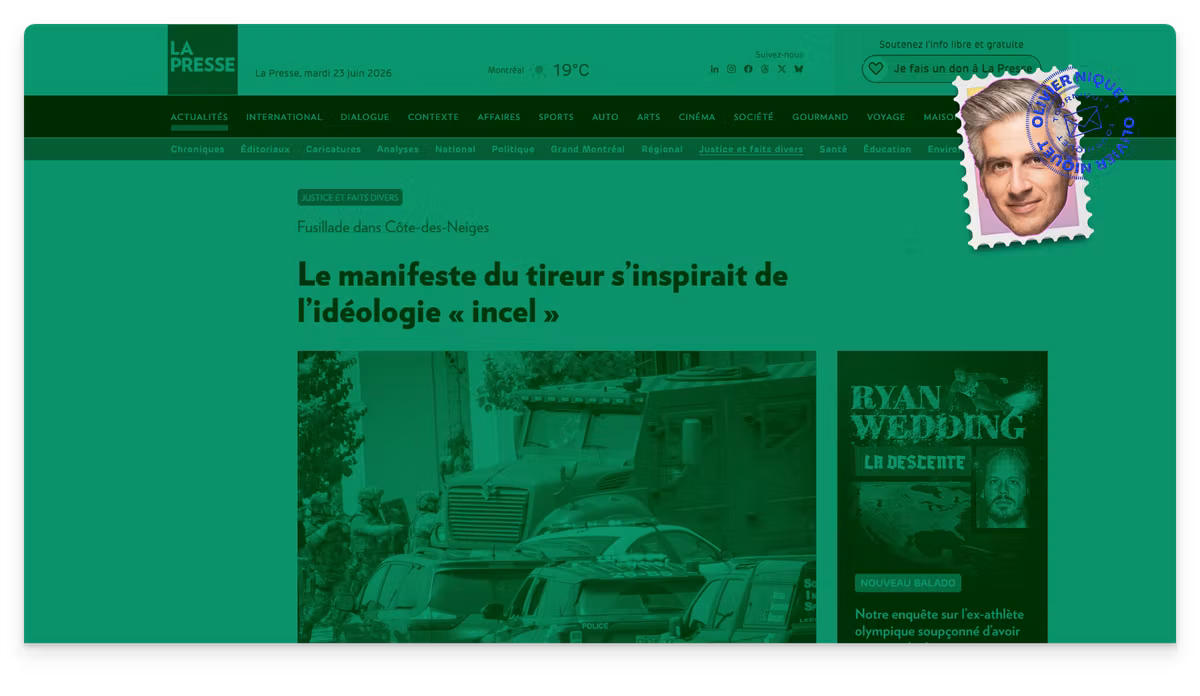Go to Politique subsection
The width and height of the screenshot is (1200, 696).
pos(513,149)
